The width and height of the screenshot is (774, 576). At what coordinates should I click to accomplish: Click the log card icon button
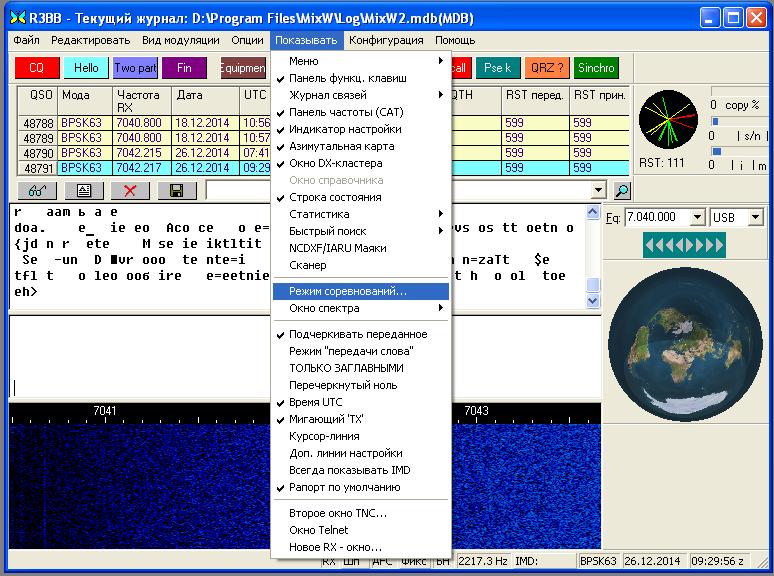84,191
